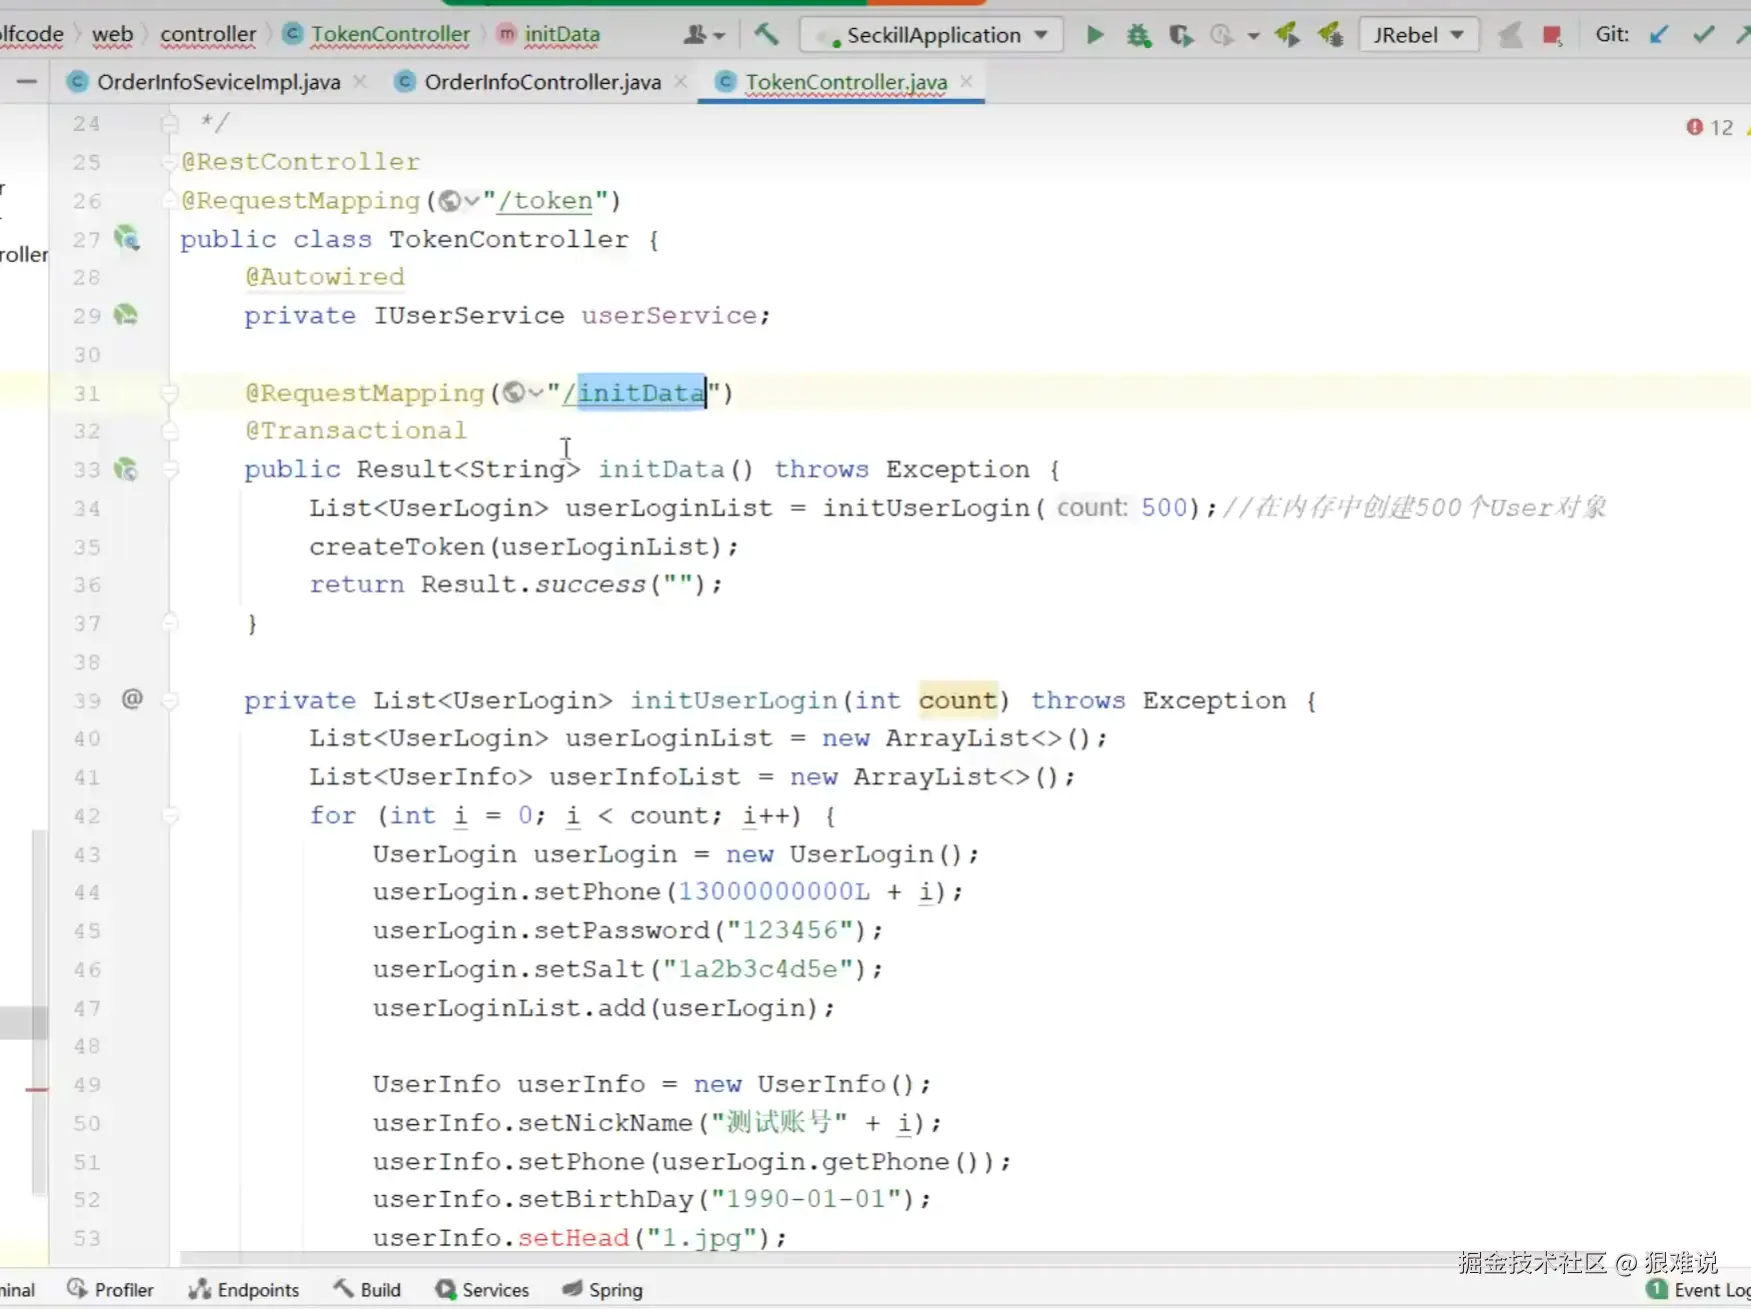Click the createToken call on line 35
This screenshot has height=1309, width=1751.
397,546
